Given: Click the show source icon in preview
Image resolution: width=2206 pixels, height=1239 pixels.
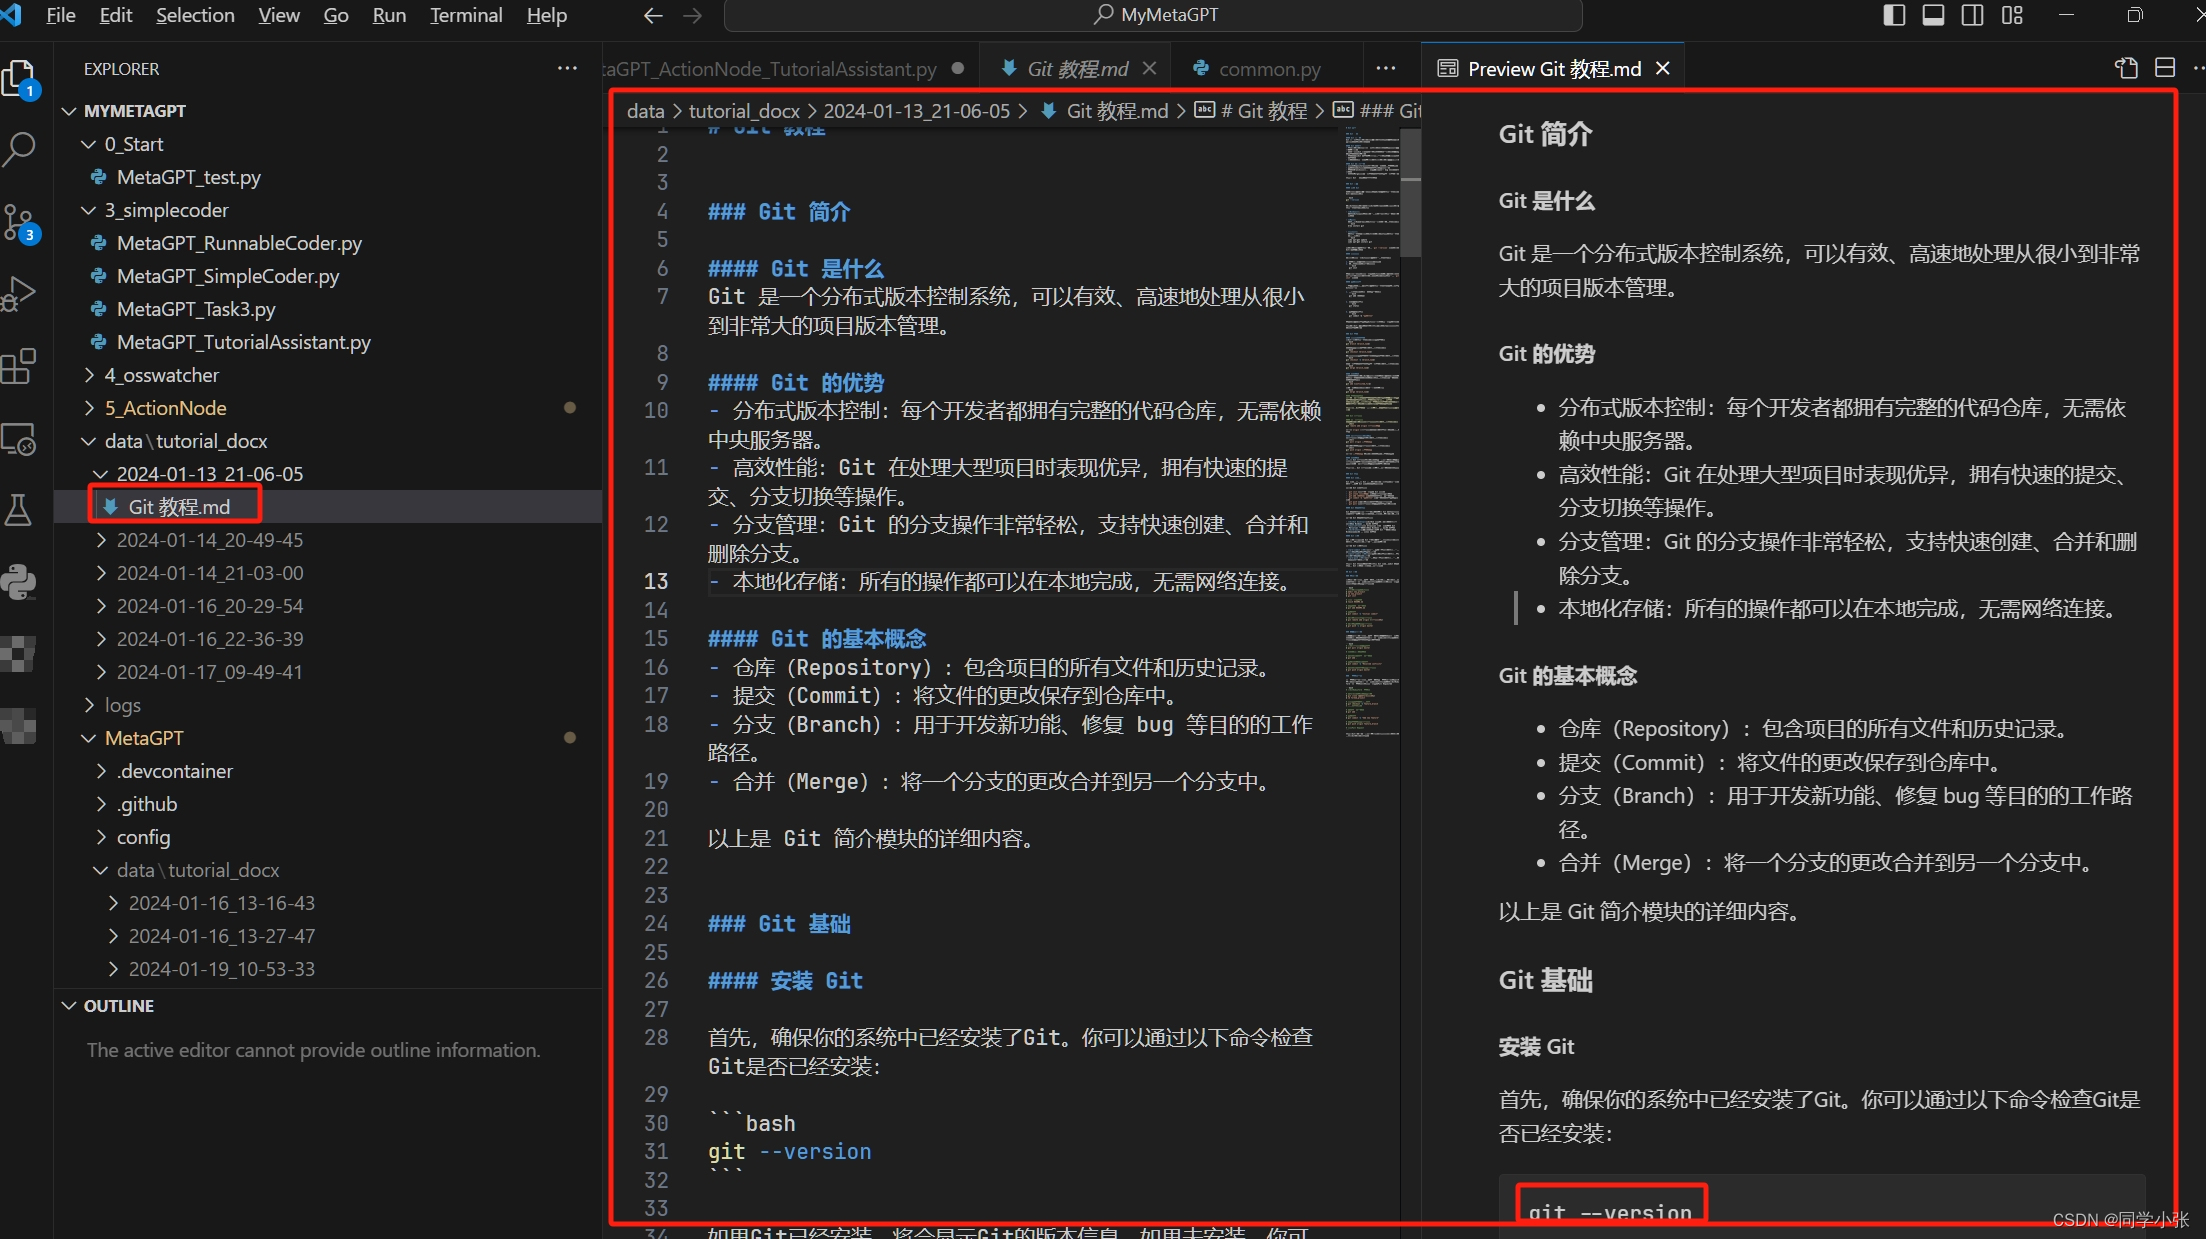Looking at the screenshot, I should coord(2126,68).
